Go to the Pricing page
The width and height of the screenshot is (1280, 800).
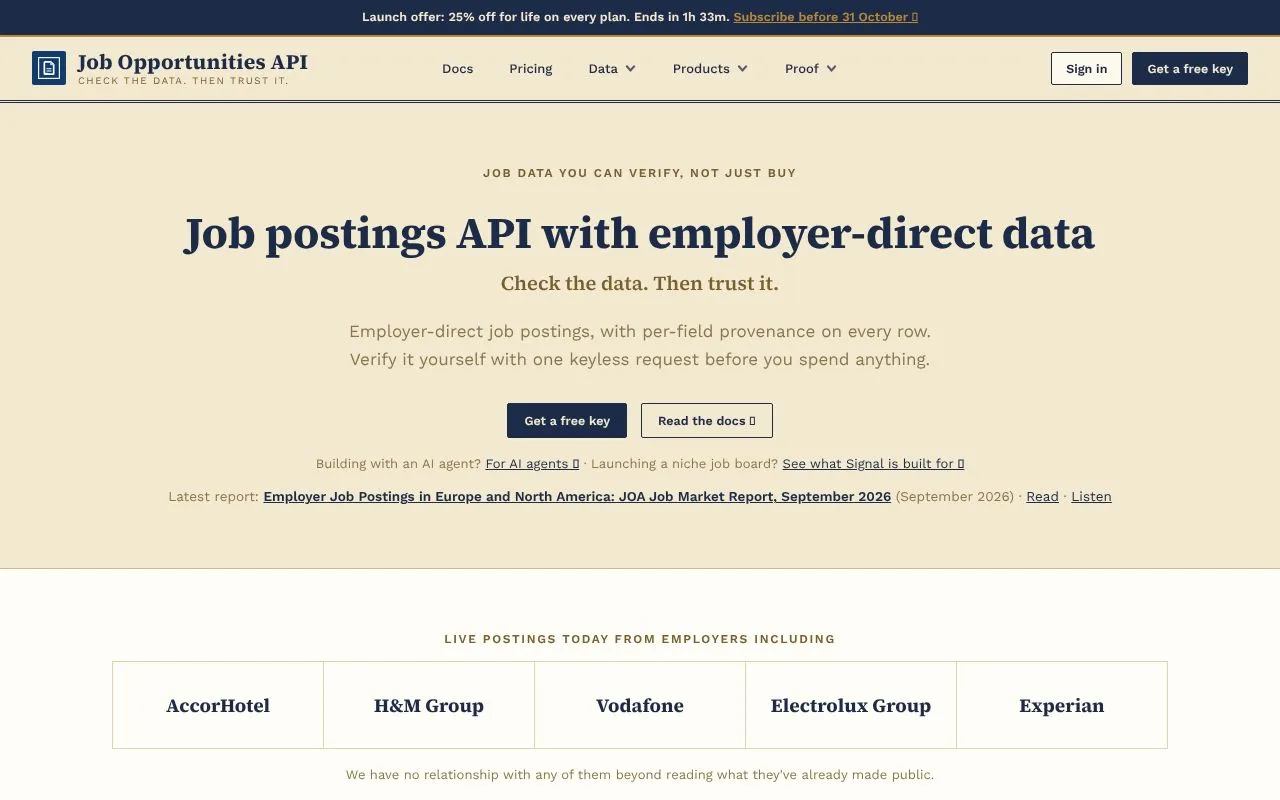531,69
